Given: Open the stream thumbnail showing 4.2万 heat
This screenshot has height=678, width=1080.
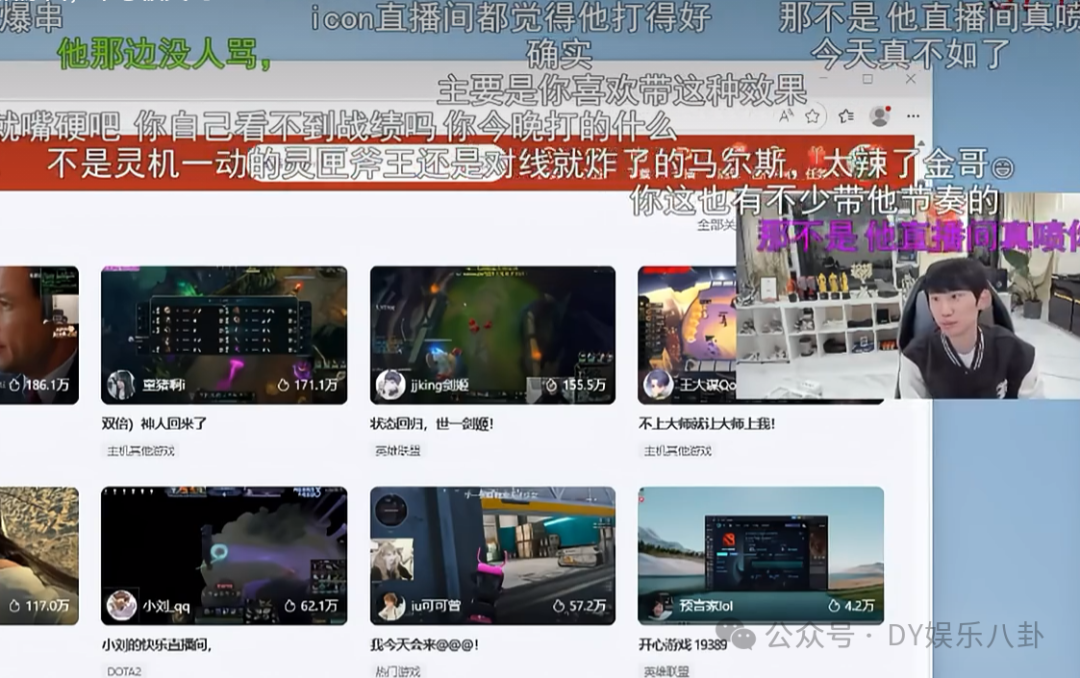Looking at the screenshot, I should tap(760, 556).
